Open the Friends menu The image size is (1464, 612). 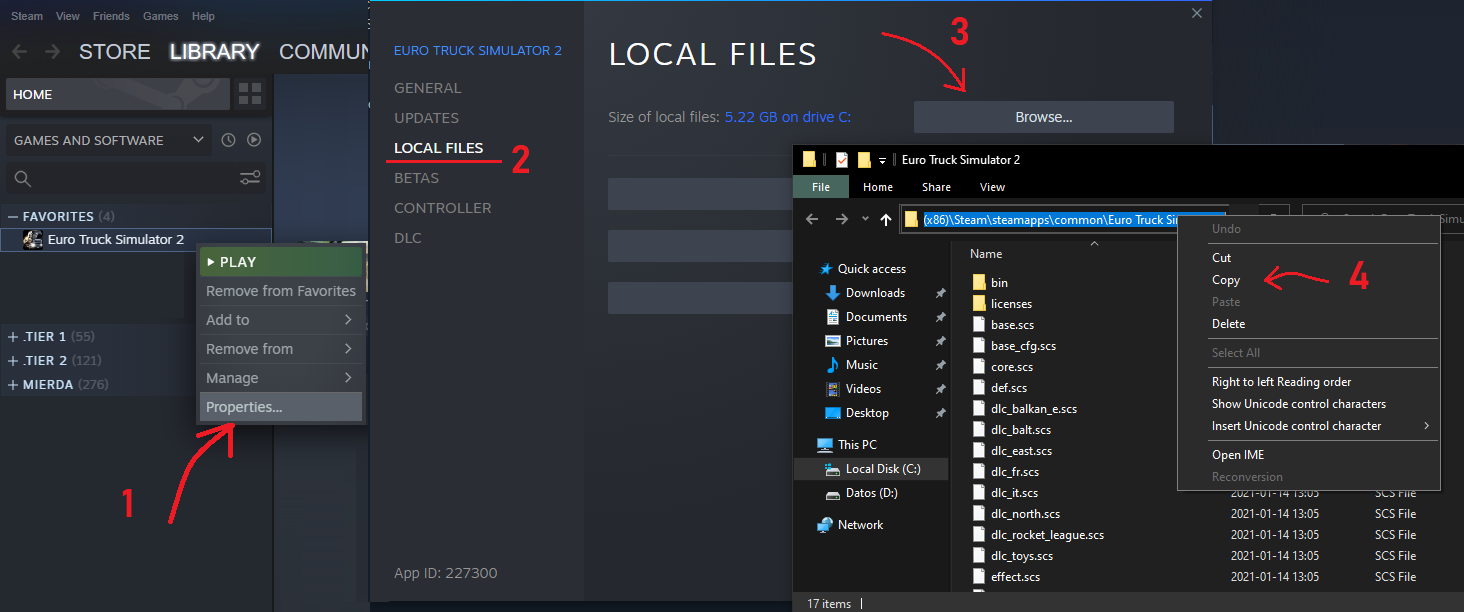click(x=111, y=17)
